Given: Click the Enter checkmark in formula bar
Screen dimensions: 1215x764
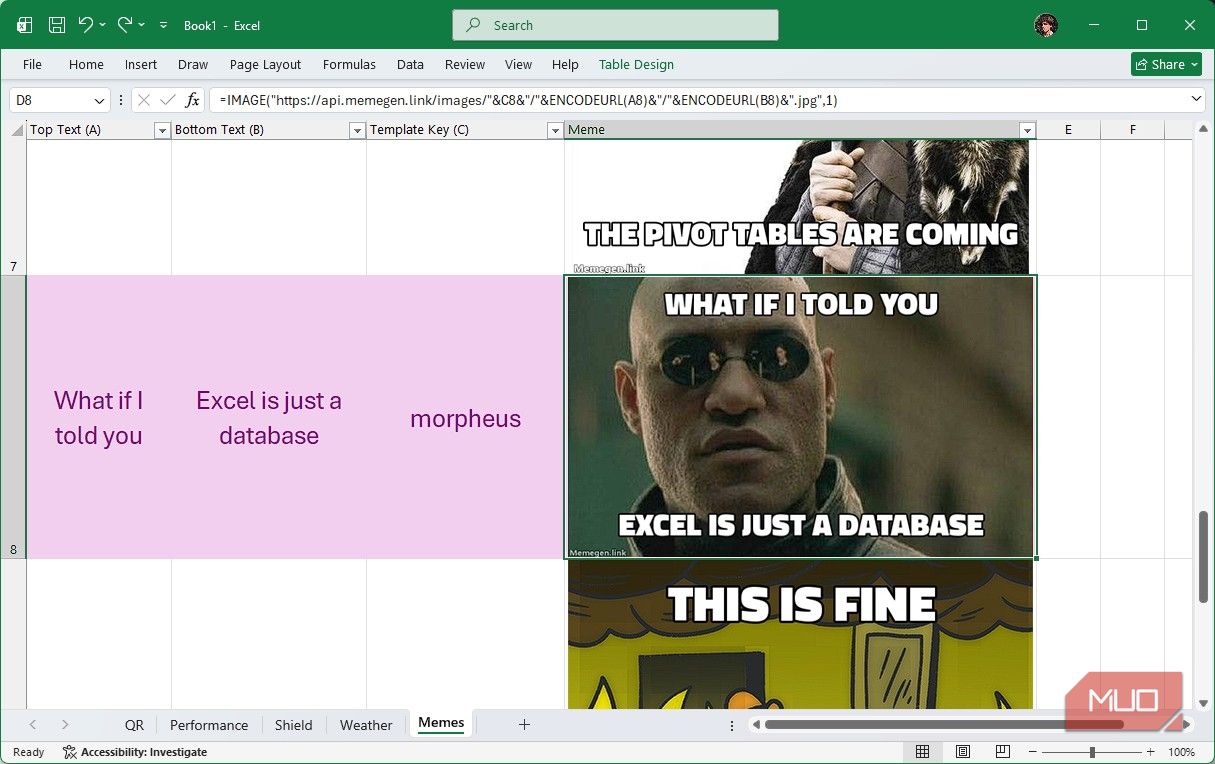Looking at the screenshot, I should [168, 100].
